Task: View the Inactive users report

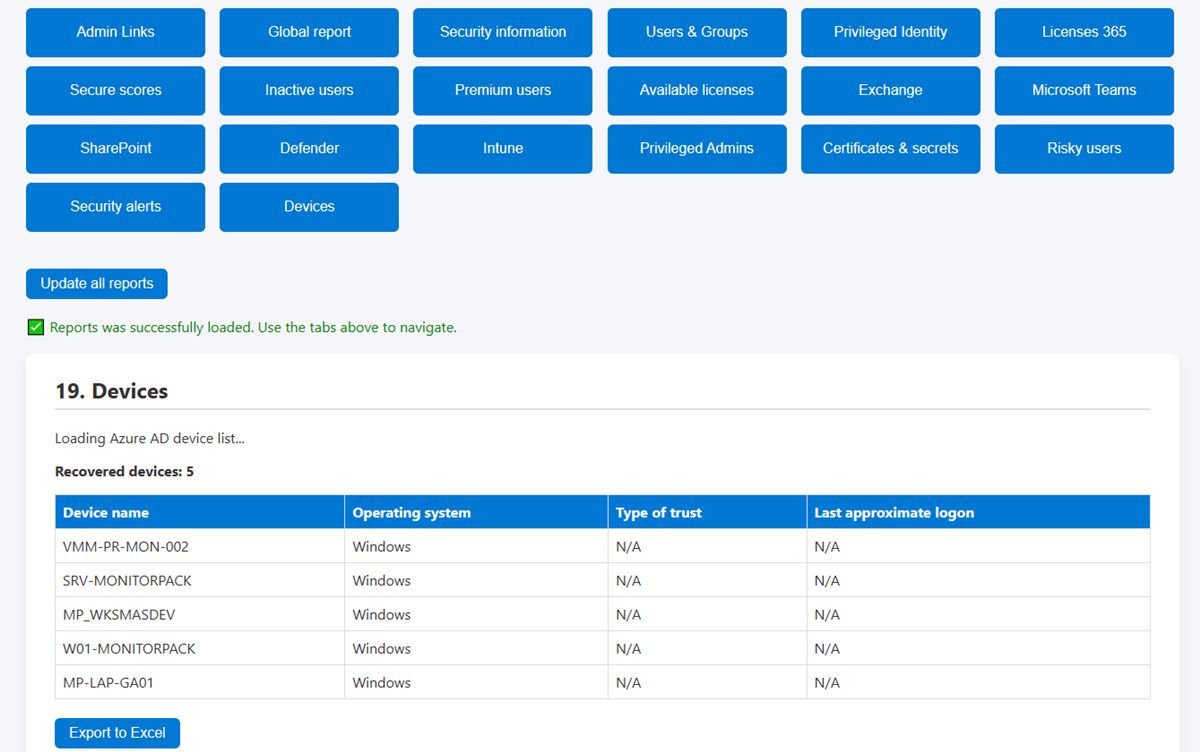Action: point(309,90)
